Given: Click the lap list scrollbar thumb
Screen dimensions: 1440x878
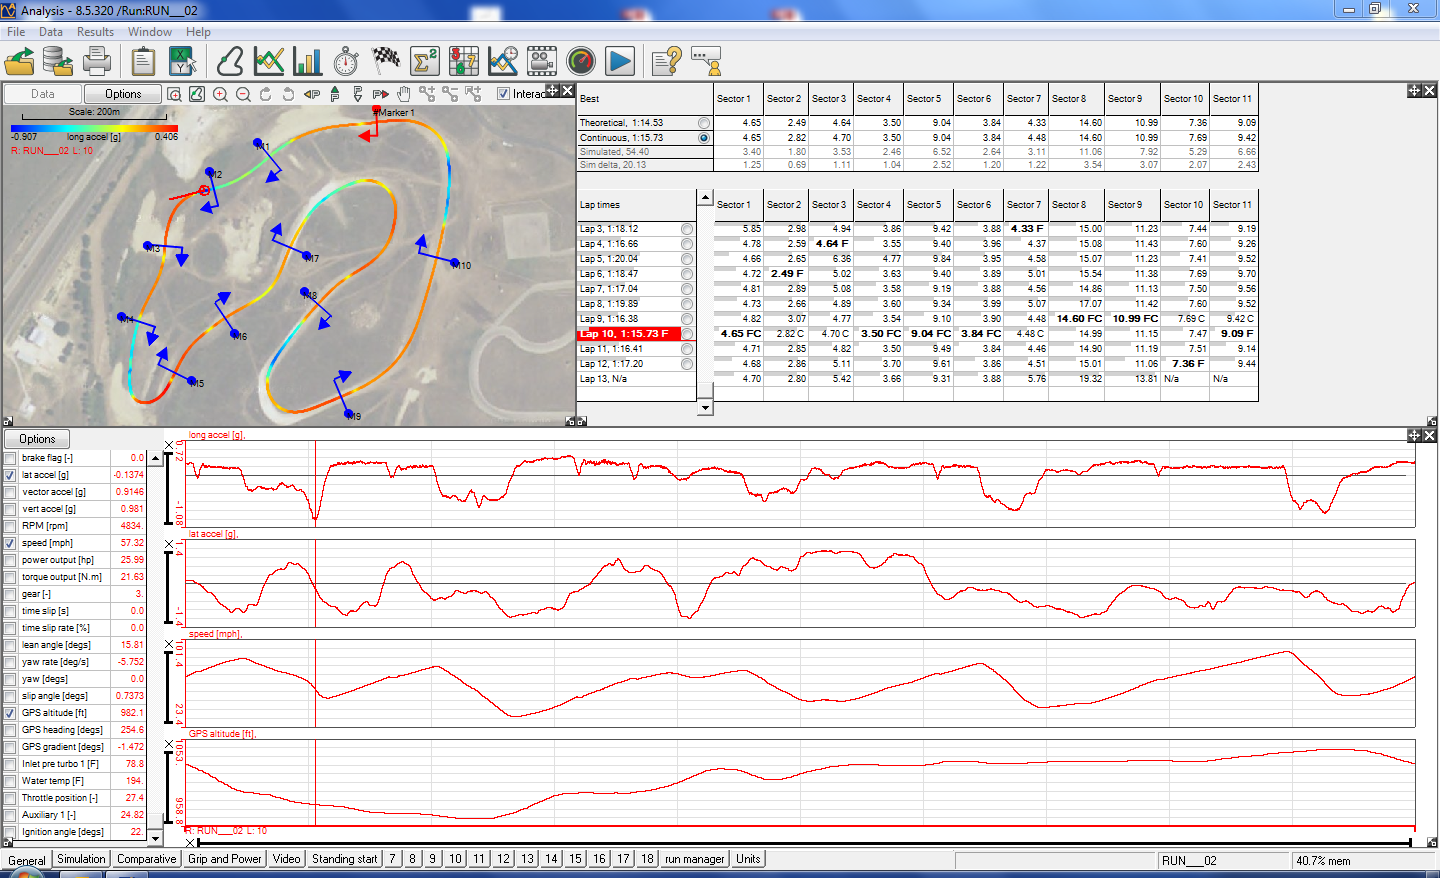Looking at the screenshot, I should coord(705,390).
